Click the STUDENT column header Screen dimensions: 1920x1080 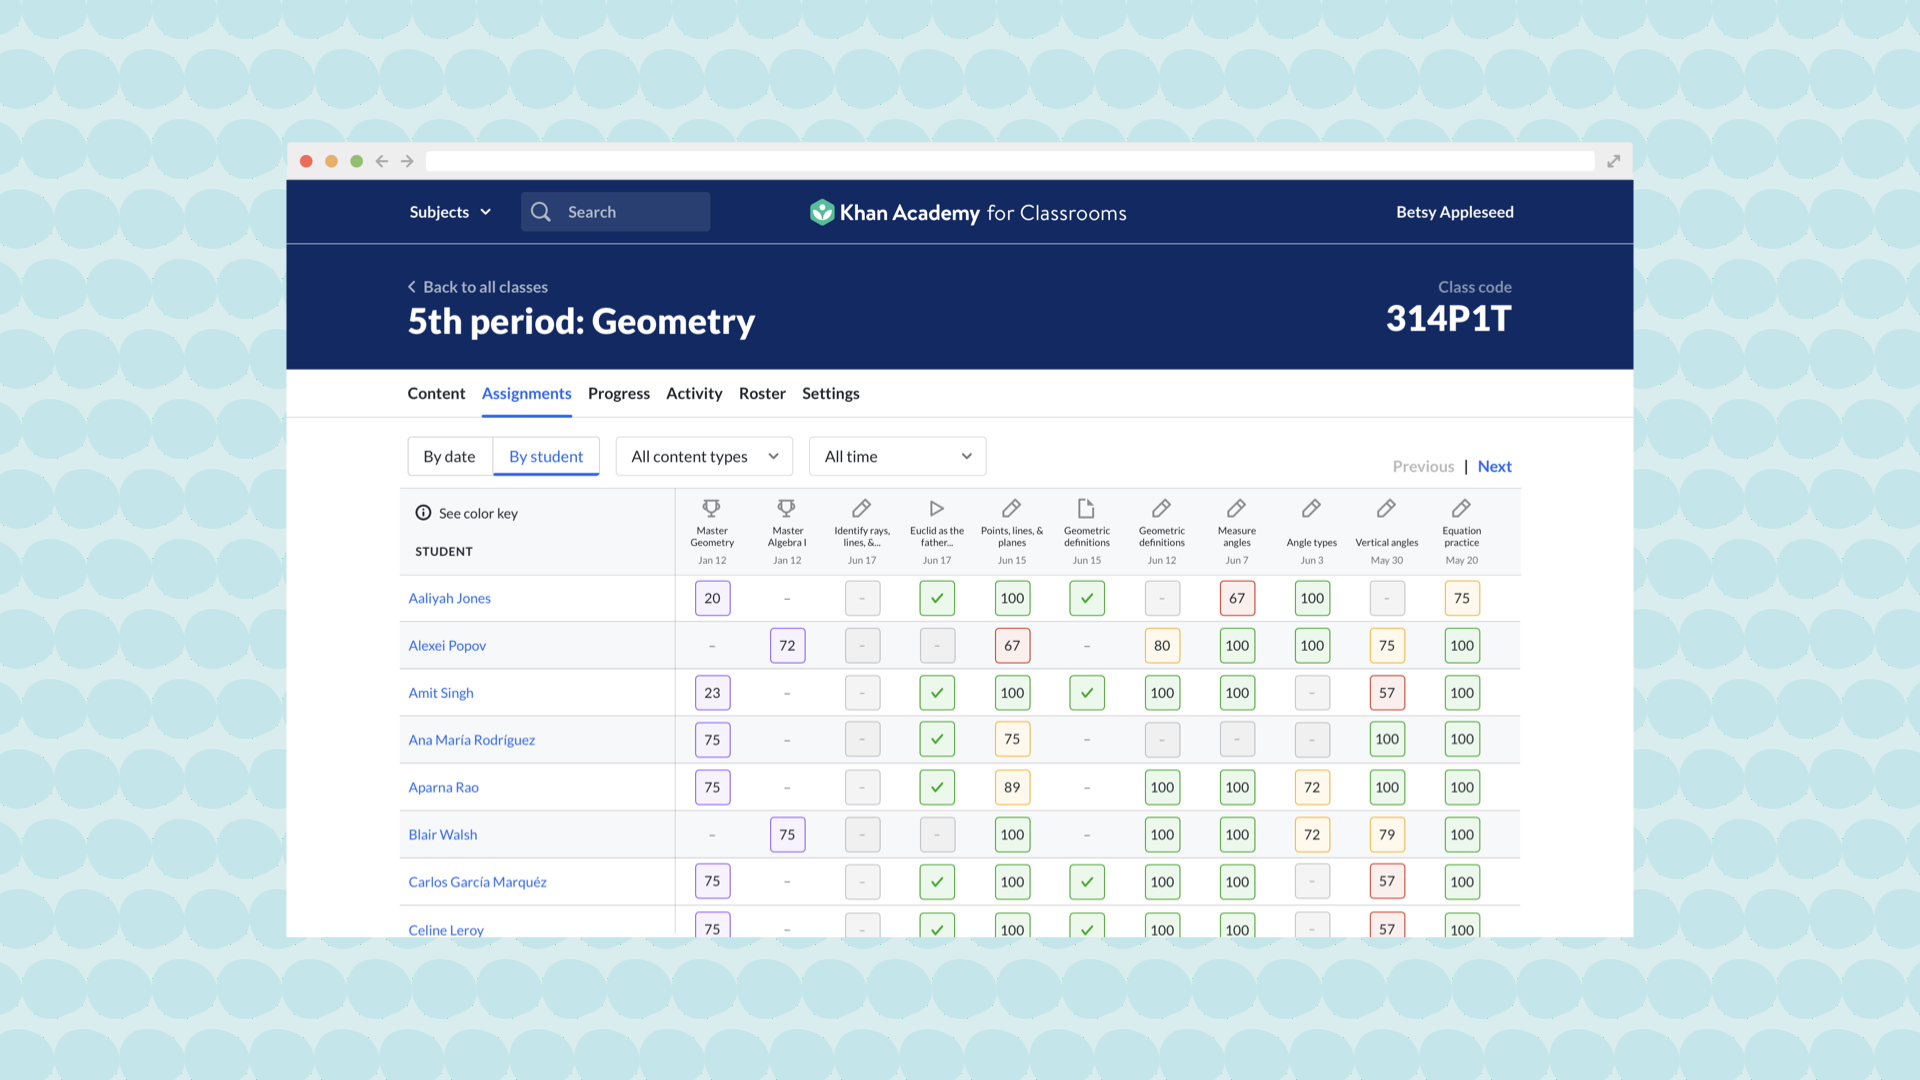pos(444,551)
